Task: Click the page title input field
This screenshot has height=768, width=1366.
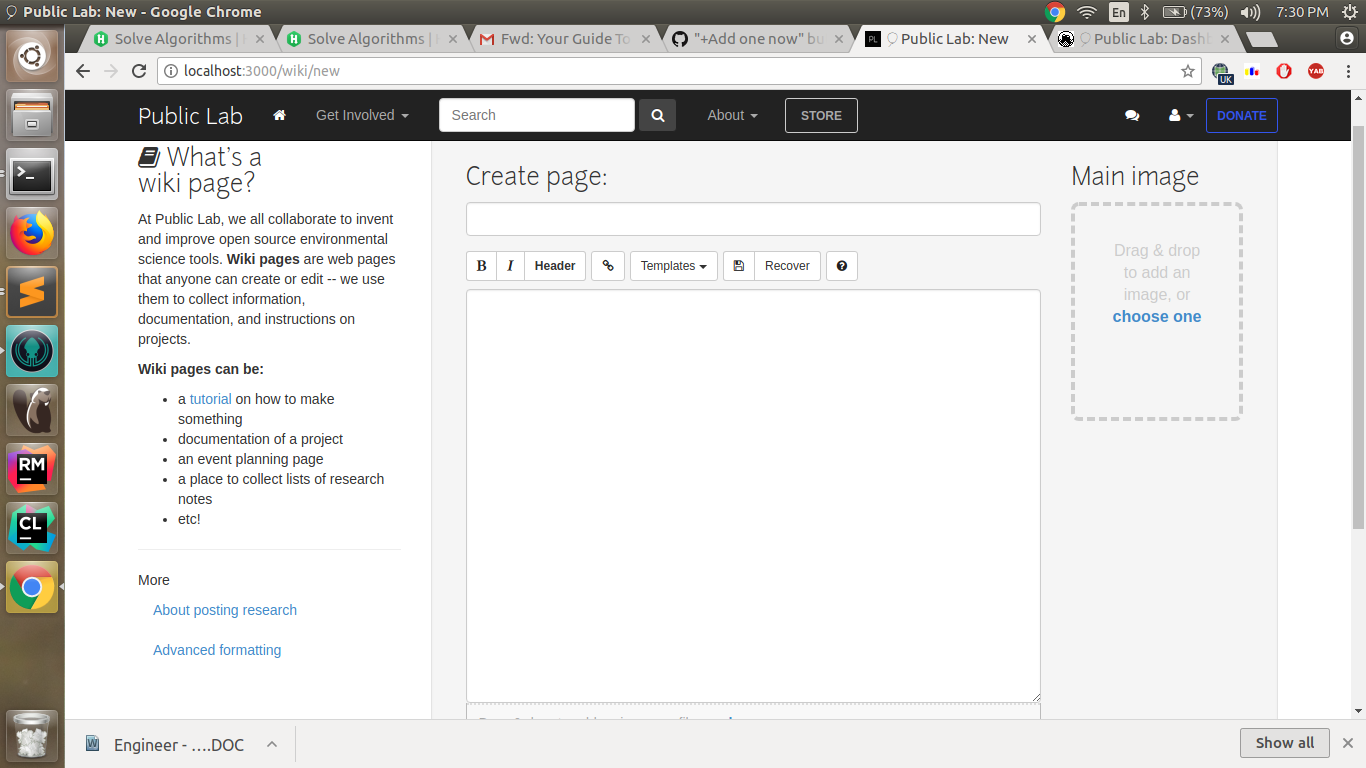Action: click(753, 219)
